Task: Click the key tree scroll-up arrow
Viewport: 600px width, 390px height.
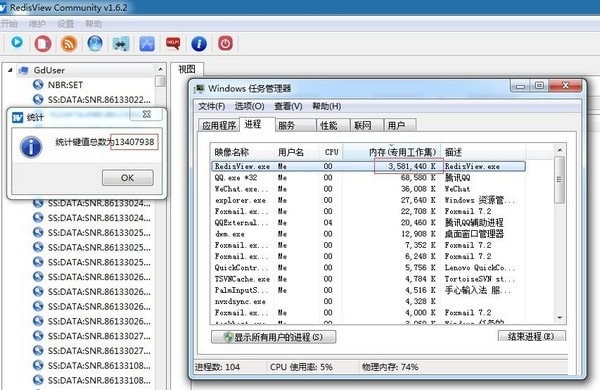Action: [161, 69]
